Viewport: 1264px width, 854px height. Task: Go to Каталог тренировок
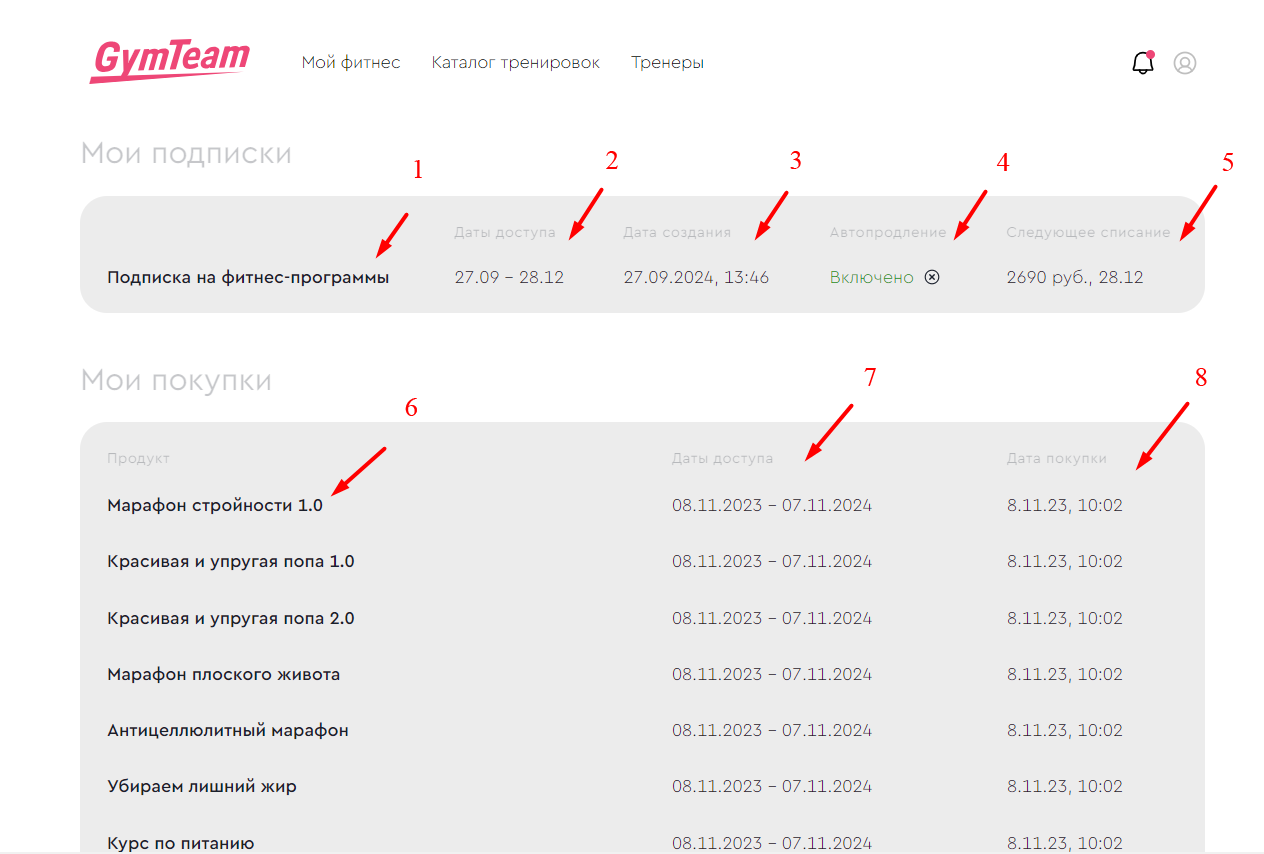tap(515, 62)
